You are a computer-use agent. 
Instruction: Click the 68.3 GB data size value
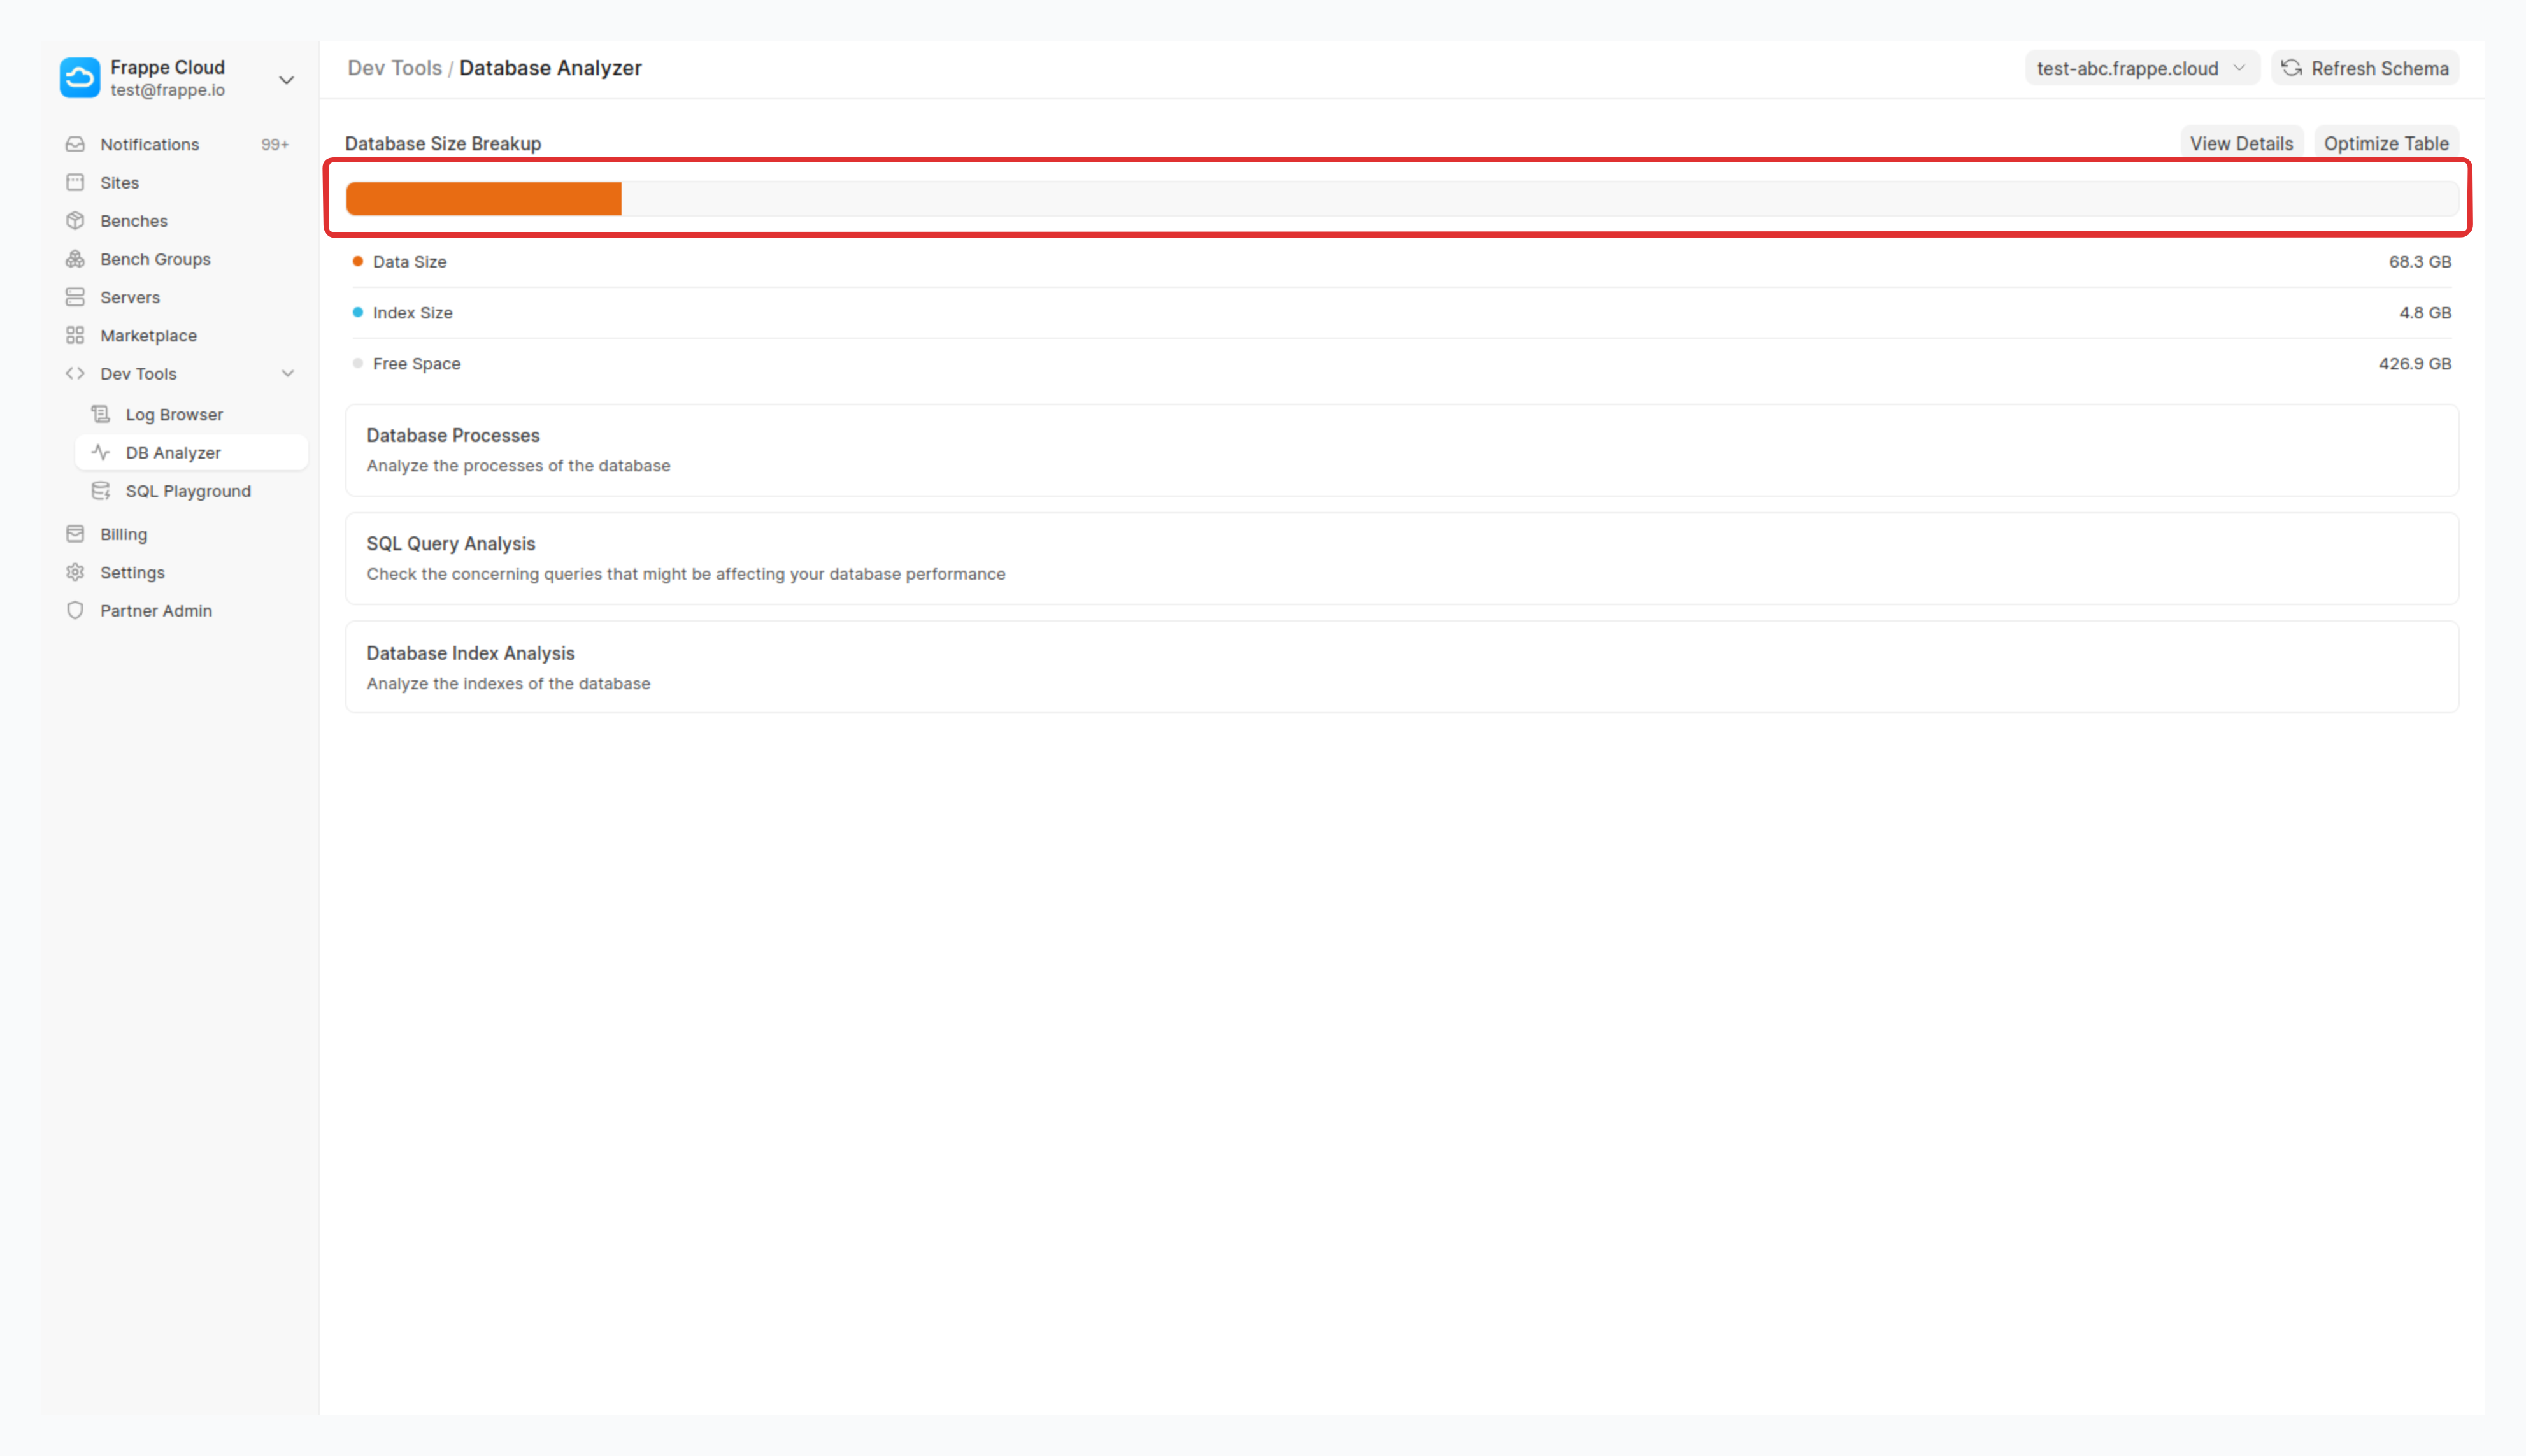[2419, 261]
